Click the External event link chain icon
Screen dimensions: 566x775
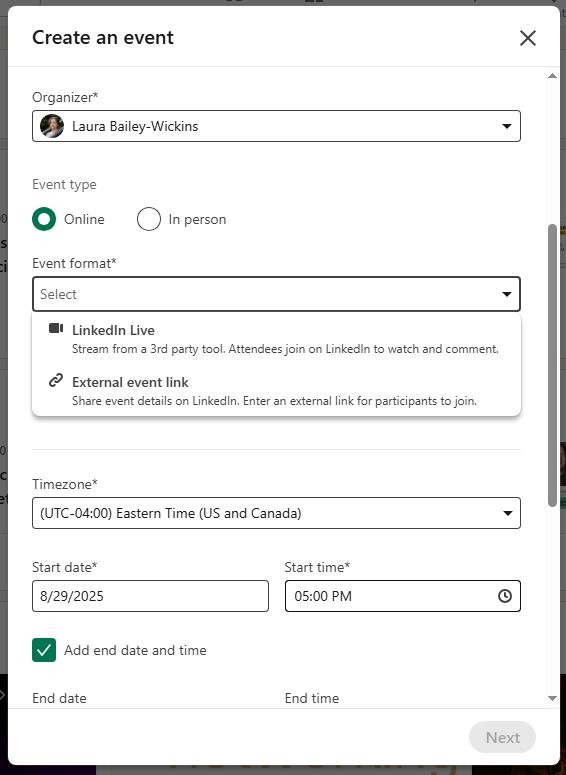56,381
